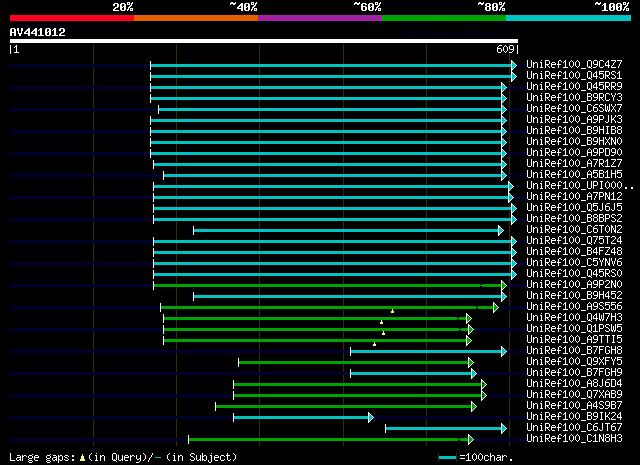Open the UniRef100_A9PJK3 hit
Screen dimensions: 640x465
click(574, 120)
